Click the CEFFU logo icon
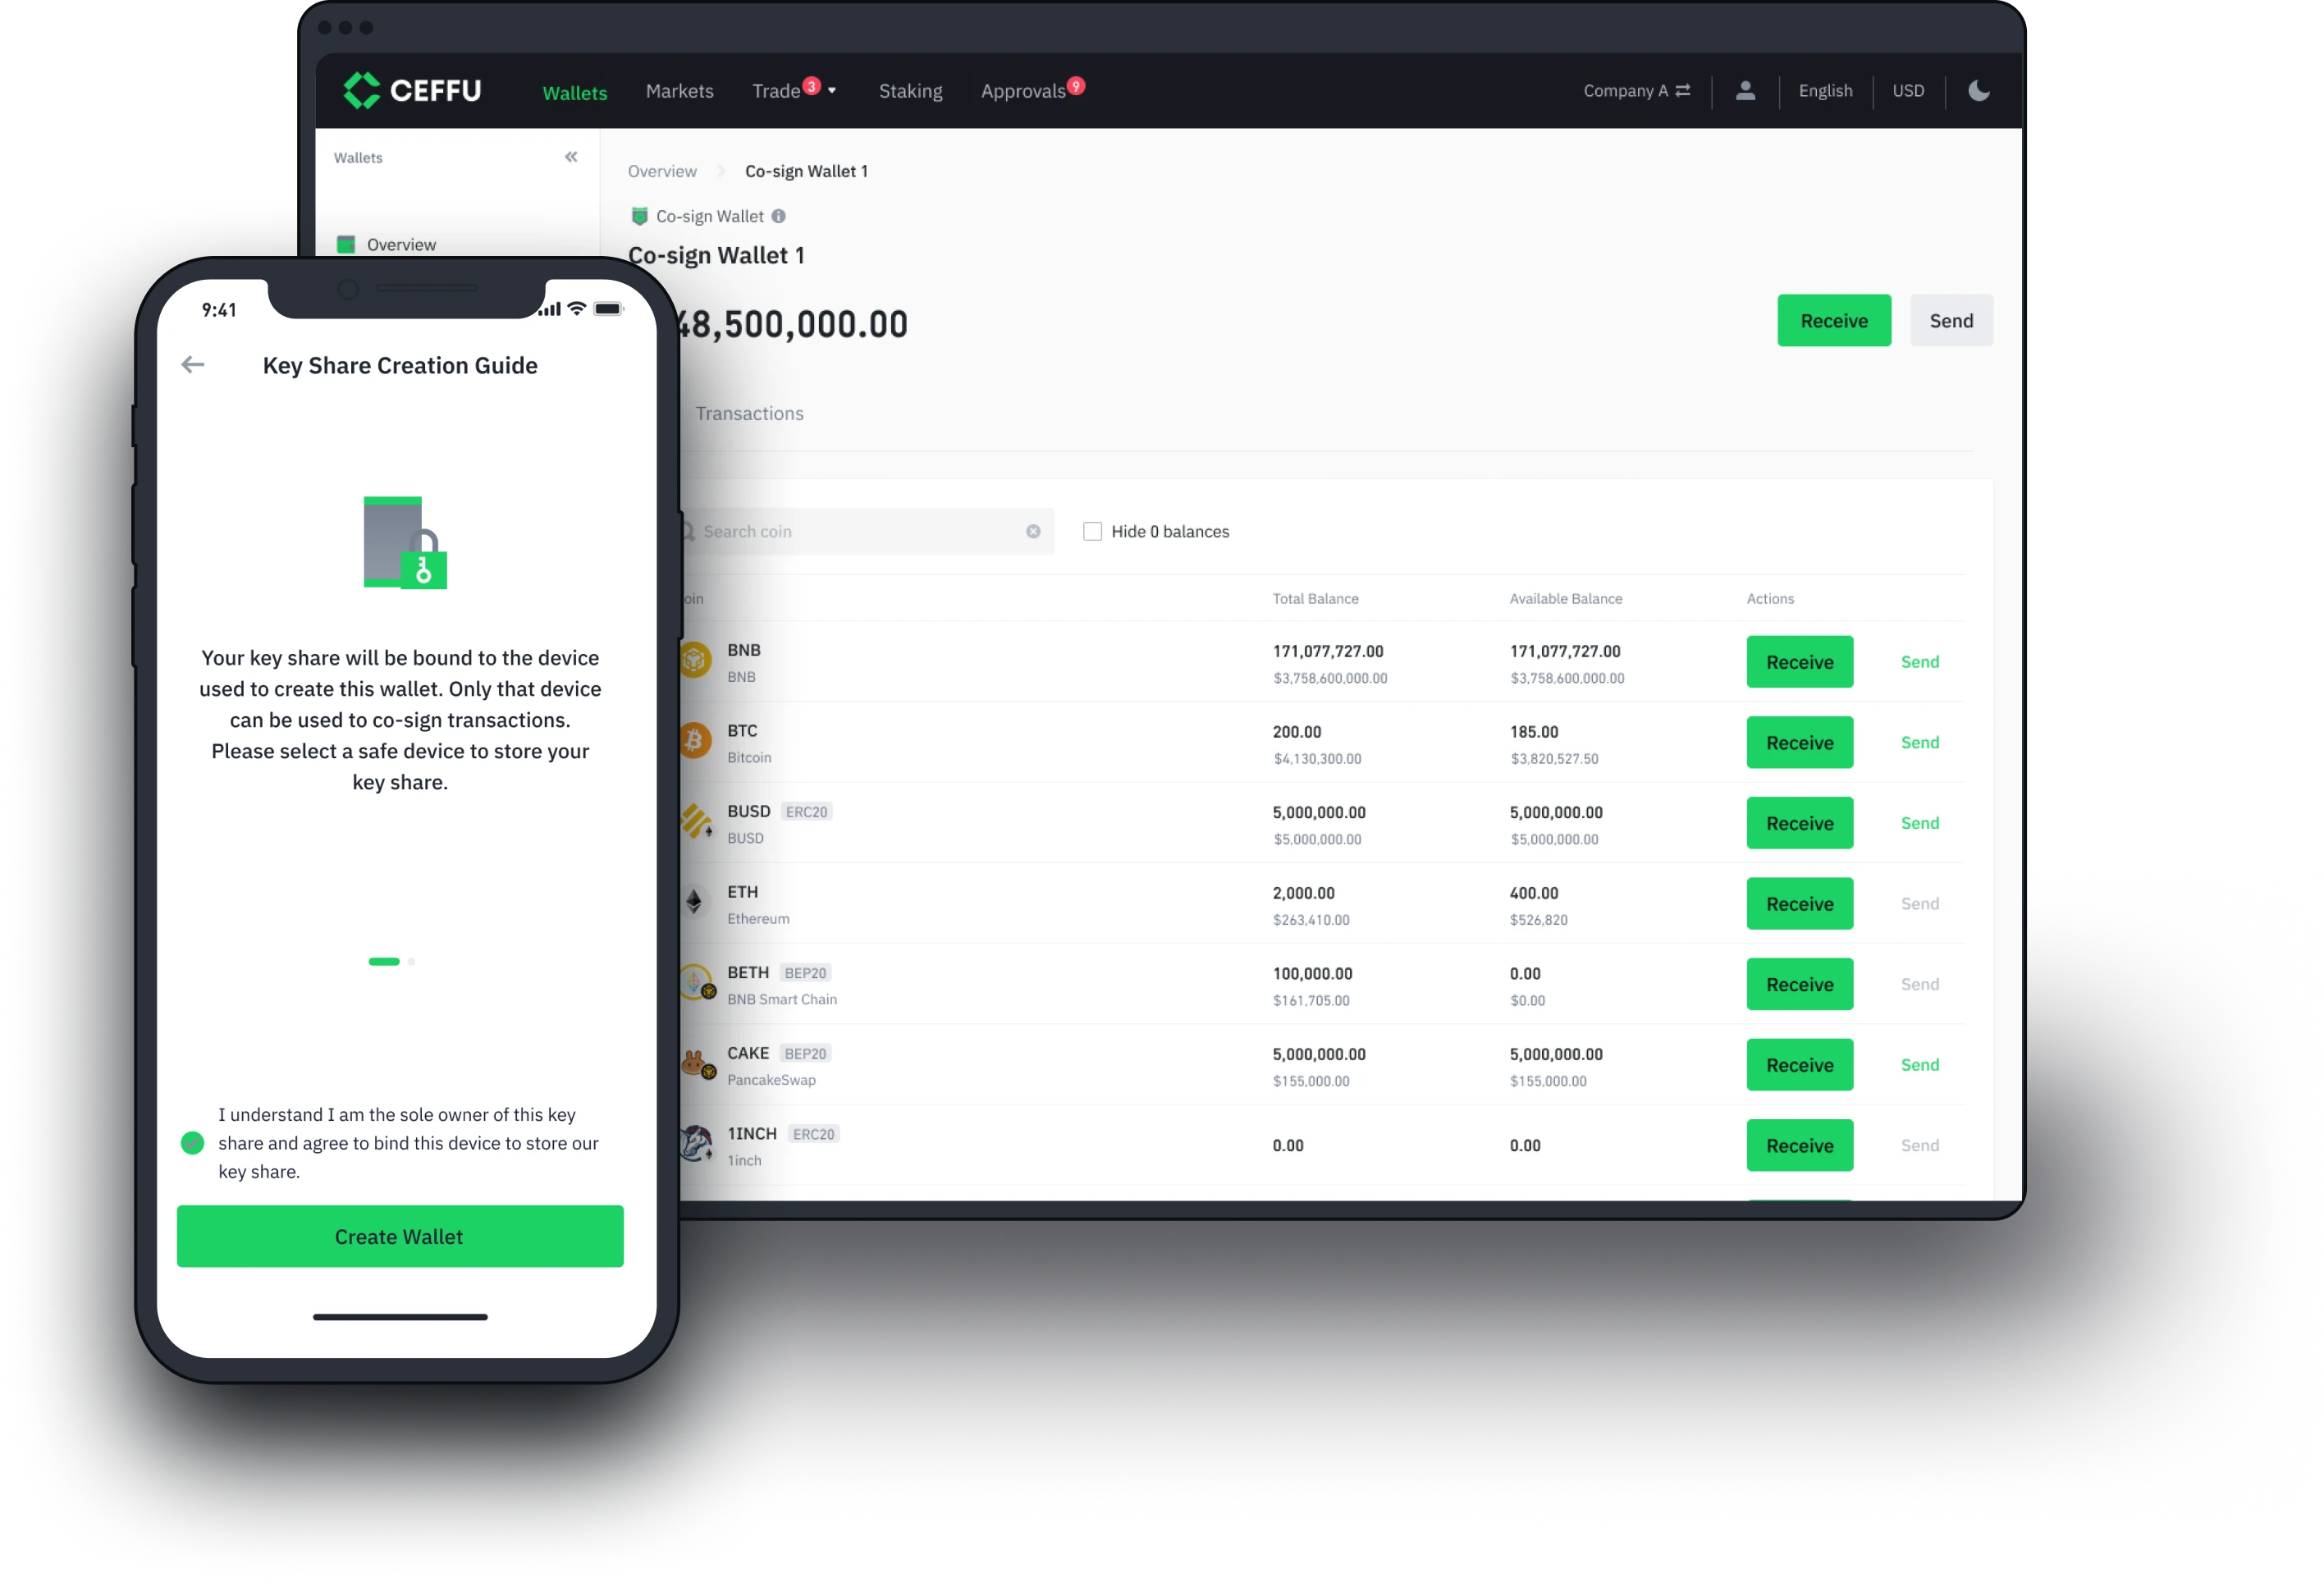The image size is (2324, 1582). 355,90
